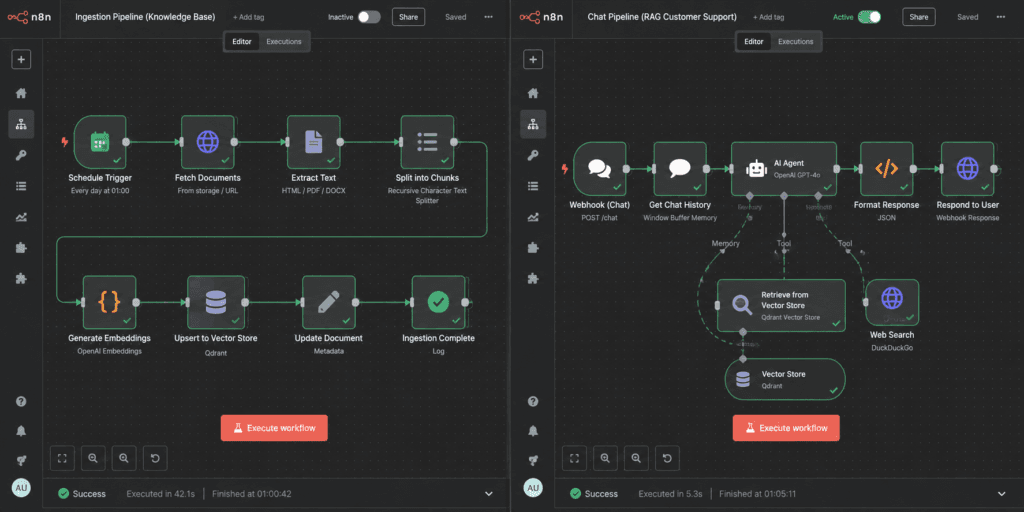
Task: Reset zoom on Chat Pipeline canvas
Action: (x=667, y=458)
